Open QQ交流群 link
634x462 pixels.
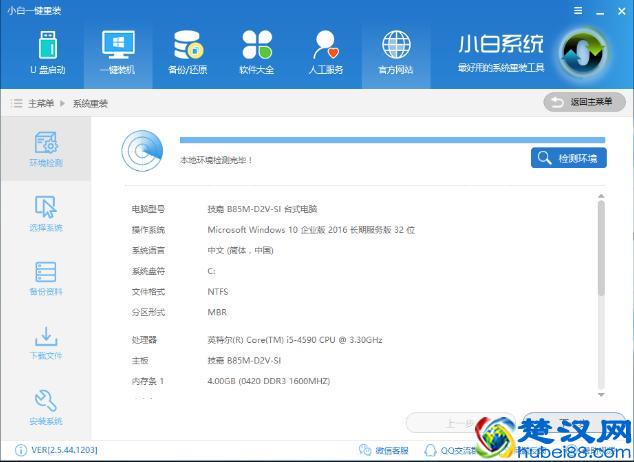click(x=450, y=450)
